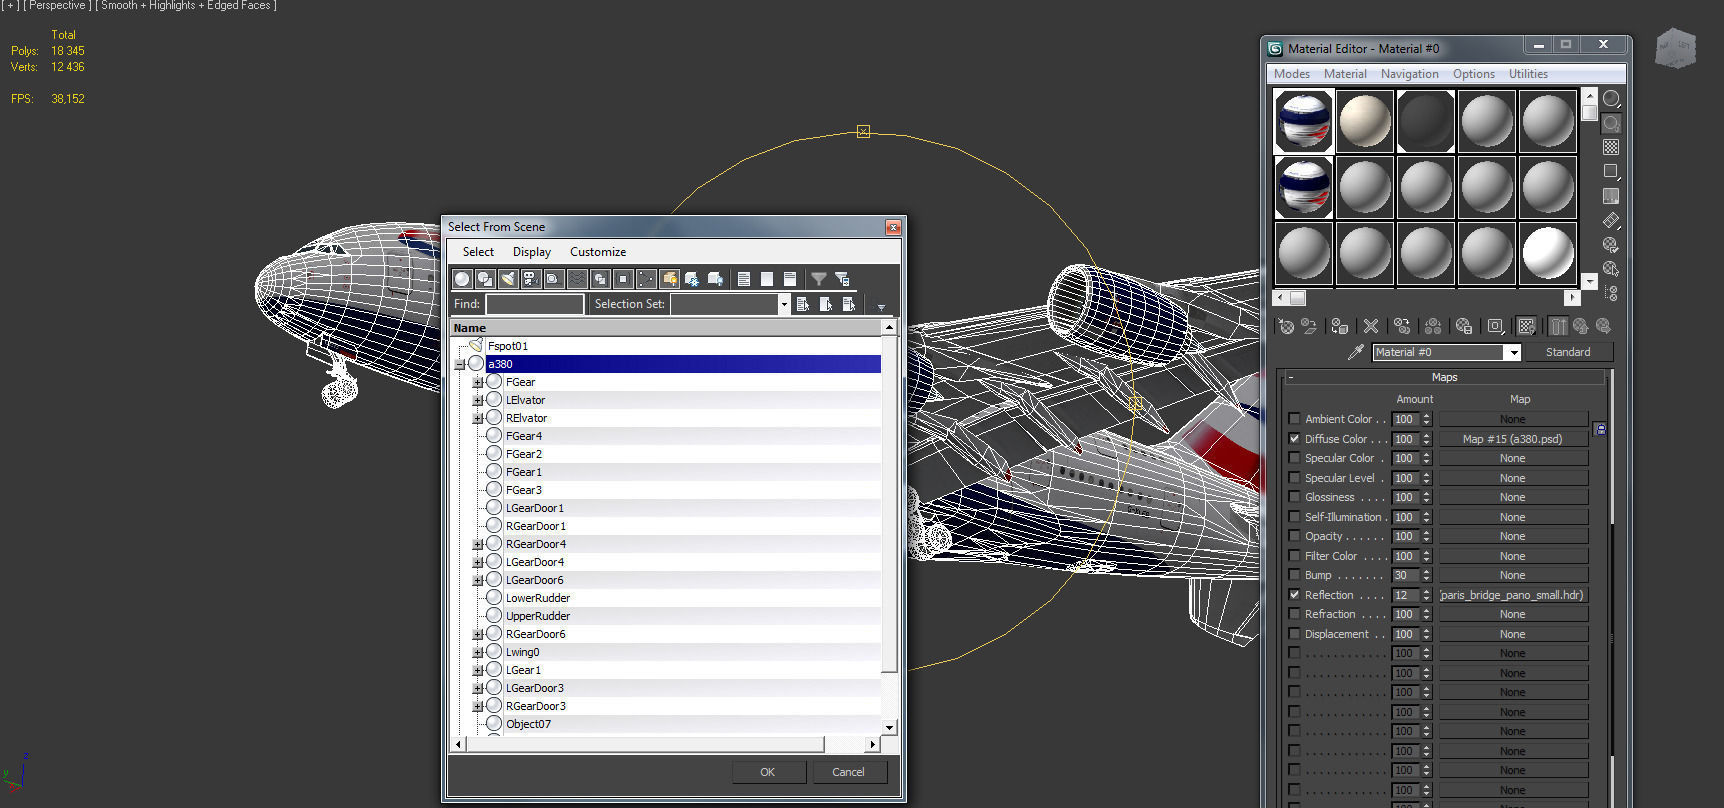Screen dimensions: 1724x808
Task: Toggle Show Shaded Material in Viewport icon
Action: [x=1526, y=326]
